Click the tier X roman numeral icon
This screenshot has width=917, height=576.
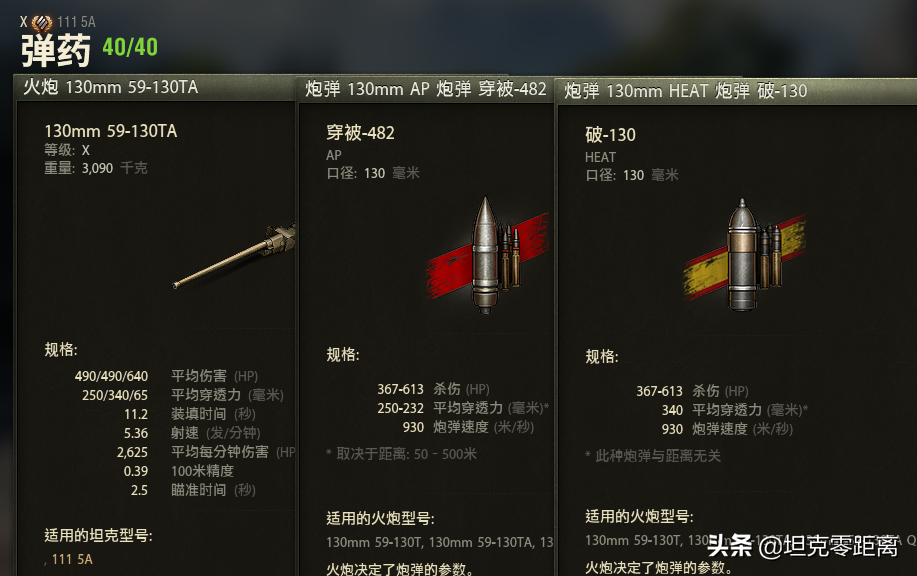coord(23,22)
